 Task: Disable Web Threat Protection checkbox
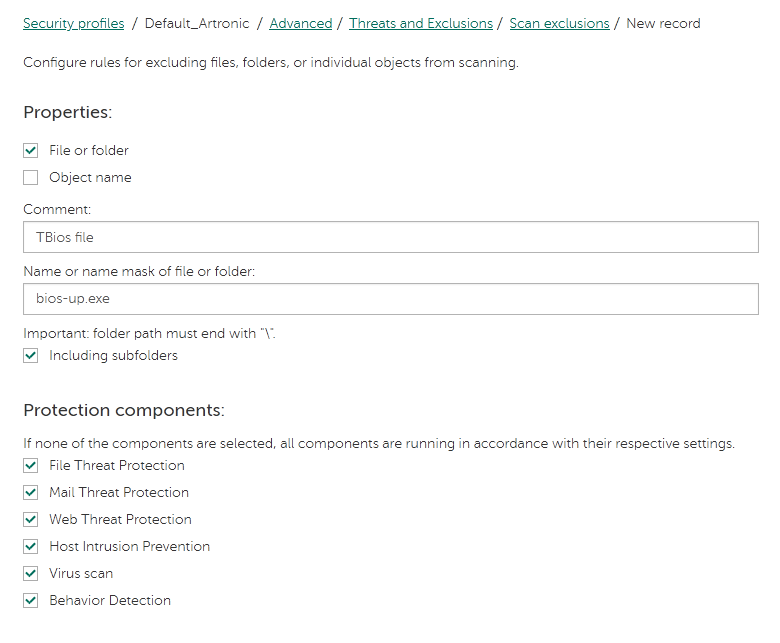click(x=30, y=519)
